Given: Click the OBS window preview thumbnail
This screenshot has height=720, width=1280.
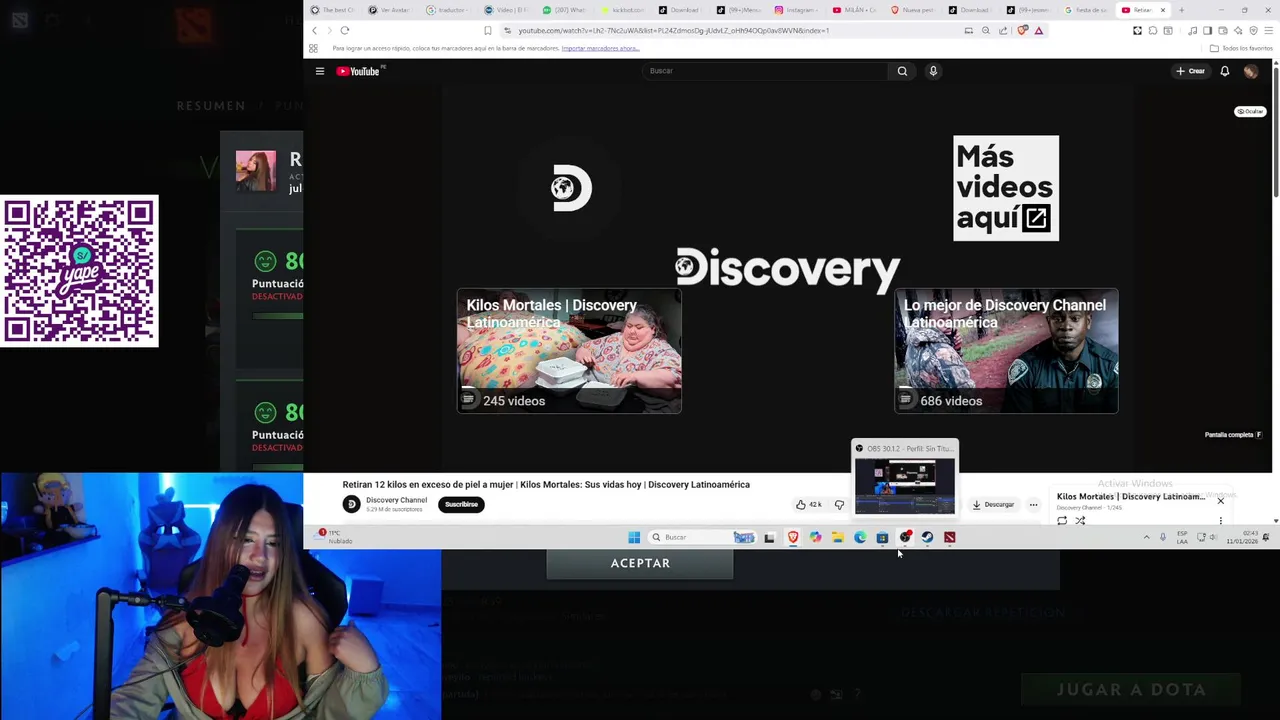Looking at the screenshot, I should (905, 486).
